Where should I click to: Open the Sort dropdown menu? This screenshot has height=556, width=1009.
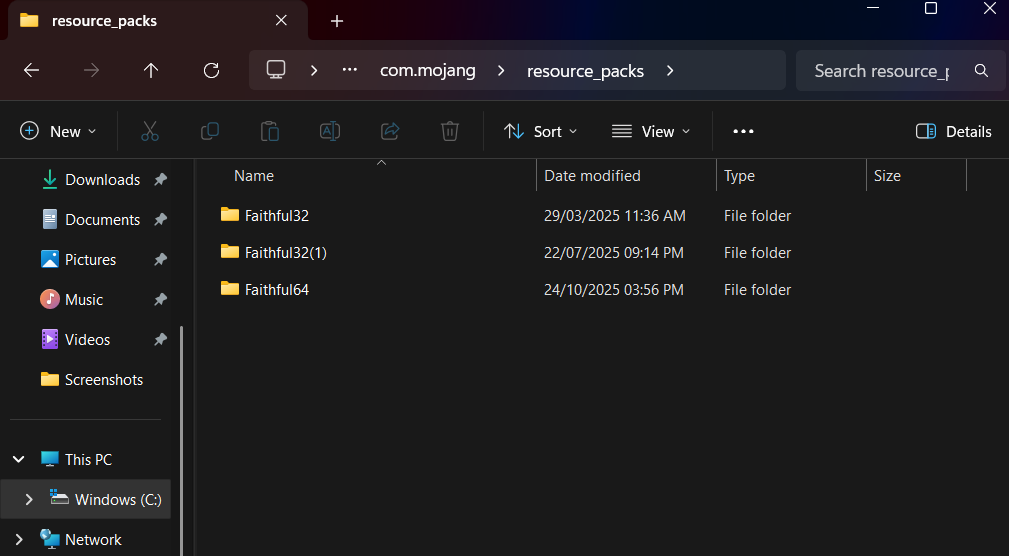tap(541, 131)
